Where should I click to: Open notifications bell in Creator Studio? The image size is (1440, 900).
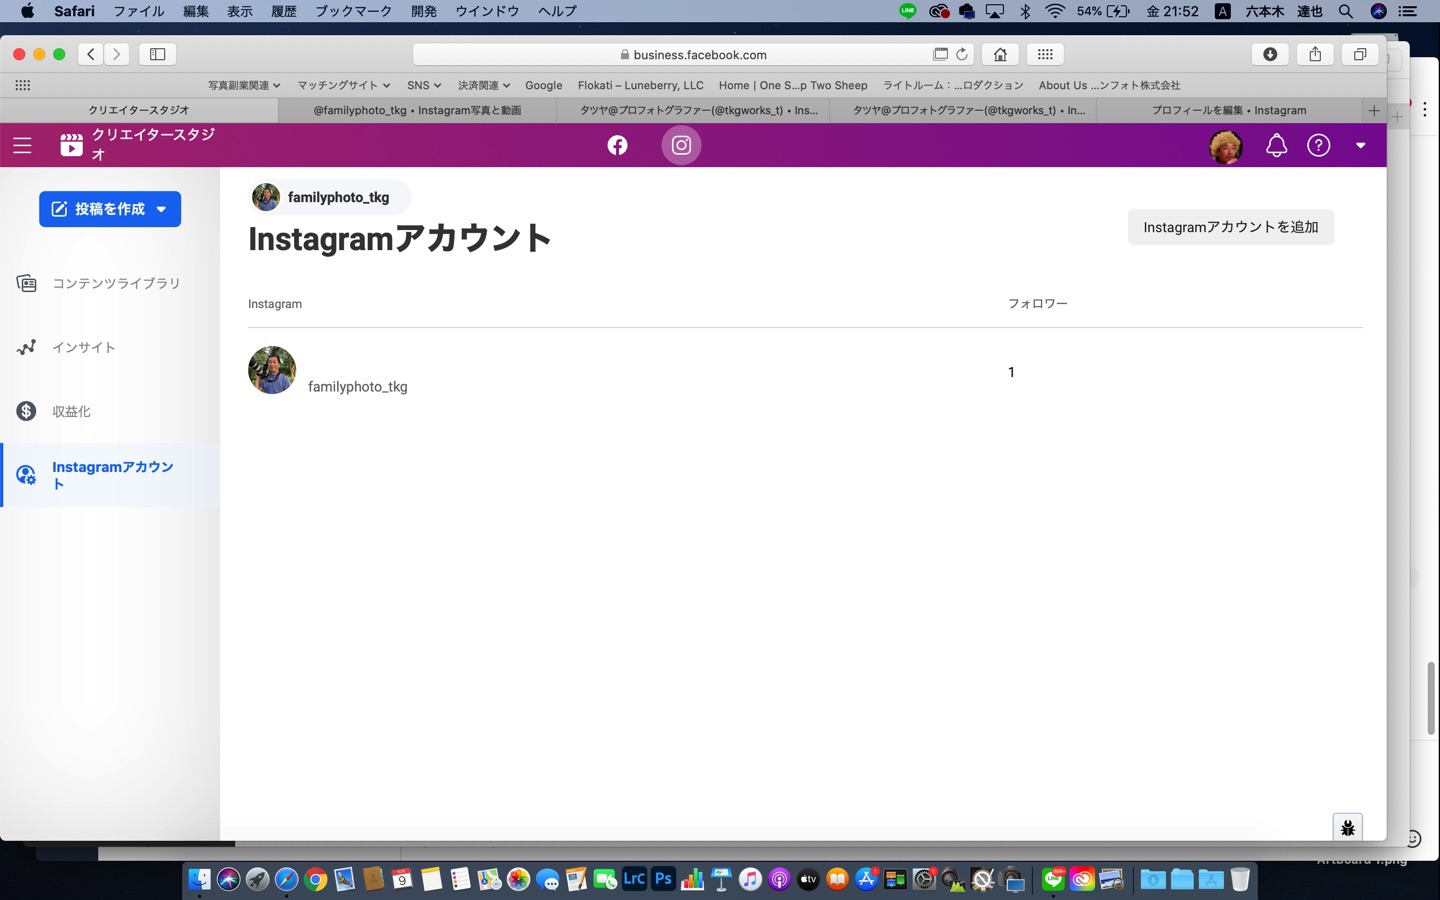click(1276, 146)
